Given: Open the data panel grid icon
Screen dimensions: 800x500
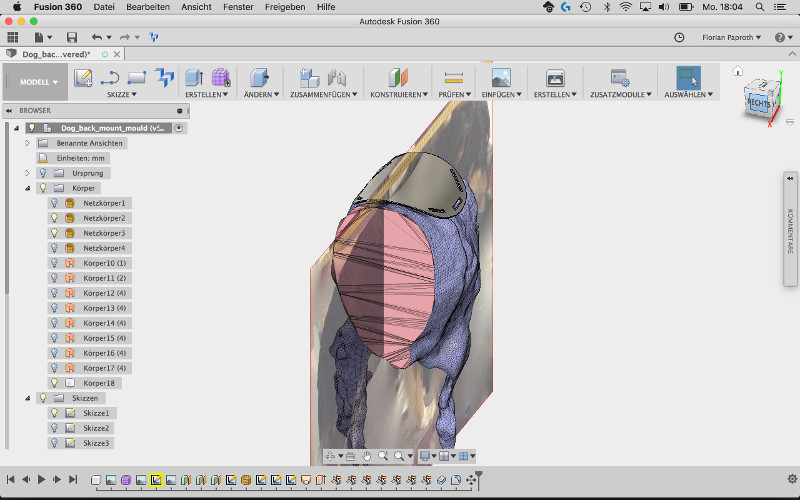Looking at the screenshot, I should click(x=13, y=37).
